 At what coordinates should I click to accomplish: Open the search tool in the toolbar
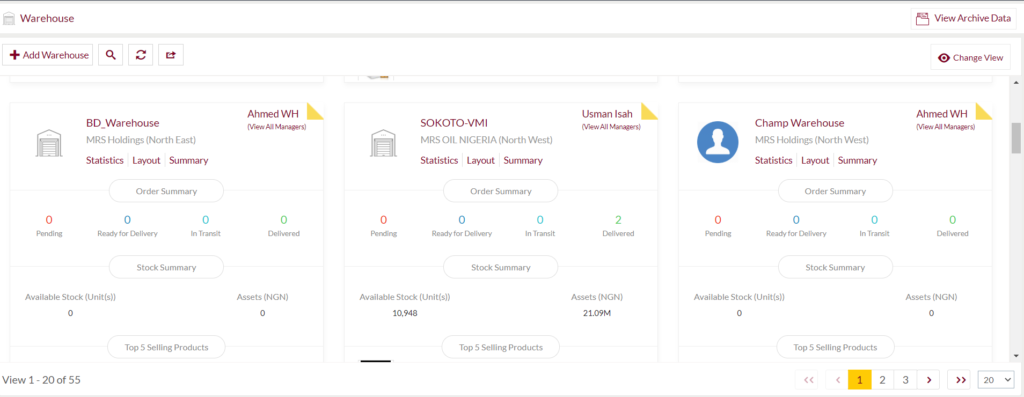tap(110, 56)
